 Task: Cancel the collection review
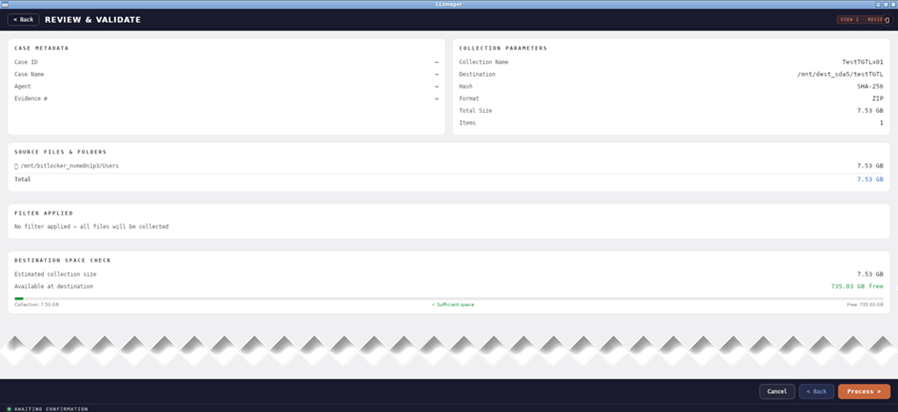click(777, 391)
